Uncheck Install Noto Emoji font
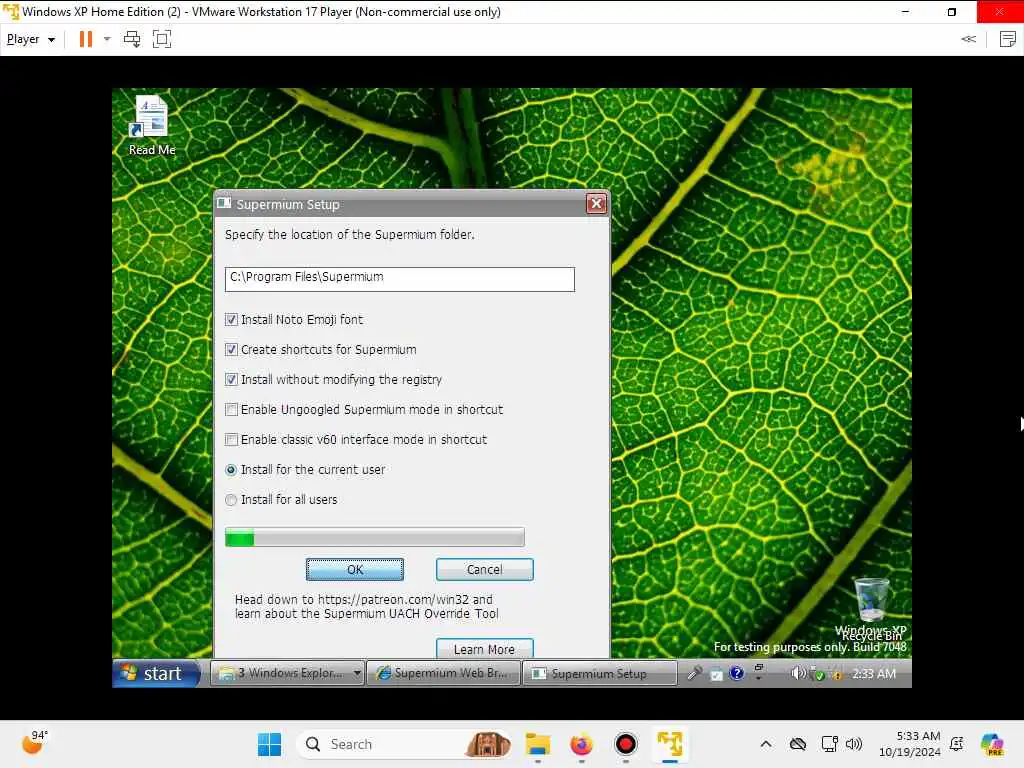This screenshot has height=768, width=1024. (x=231, y=319)
